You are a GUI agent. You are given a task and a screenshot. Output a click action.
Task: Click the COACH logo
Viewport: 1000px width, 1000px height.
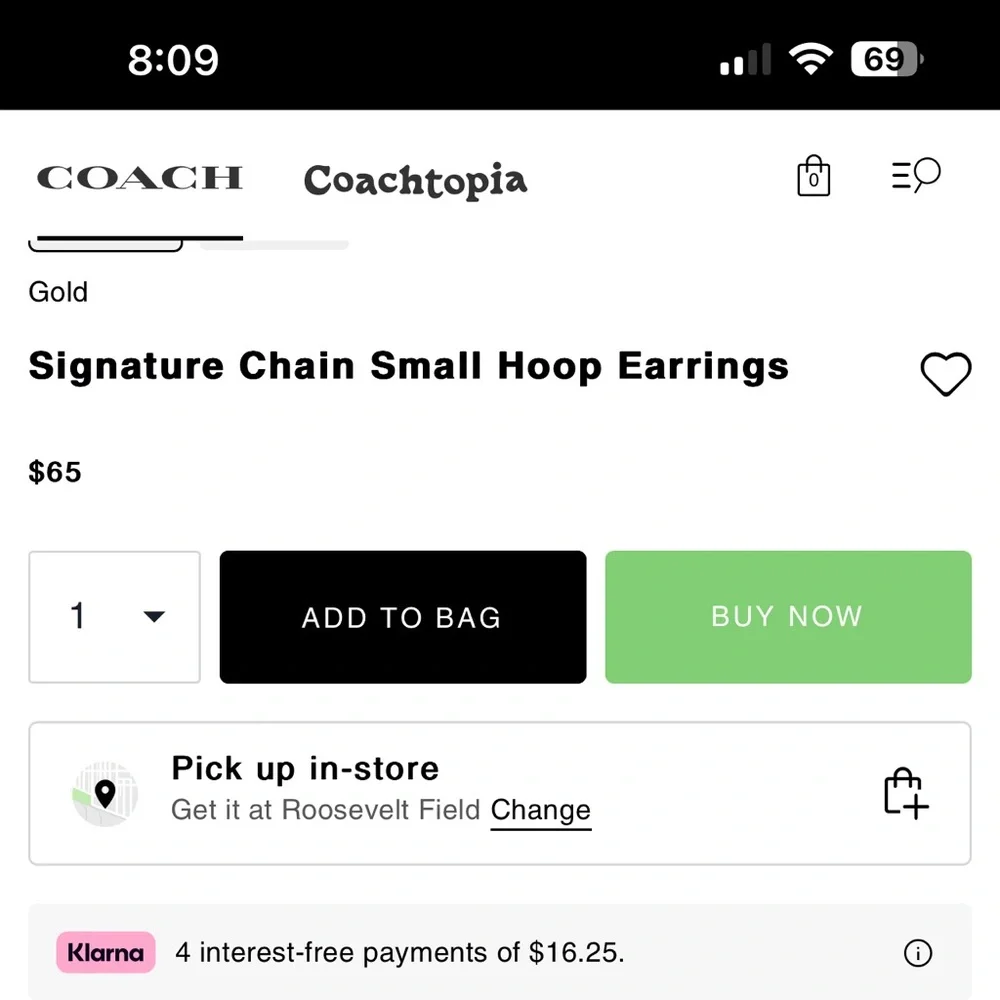coord(139,177)
